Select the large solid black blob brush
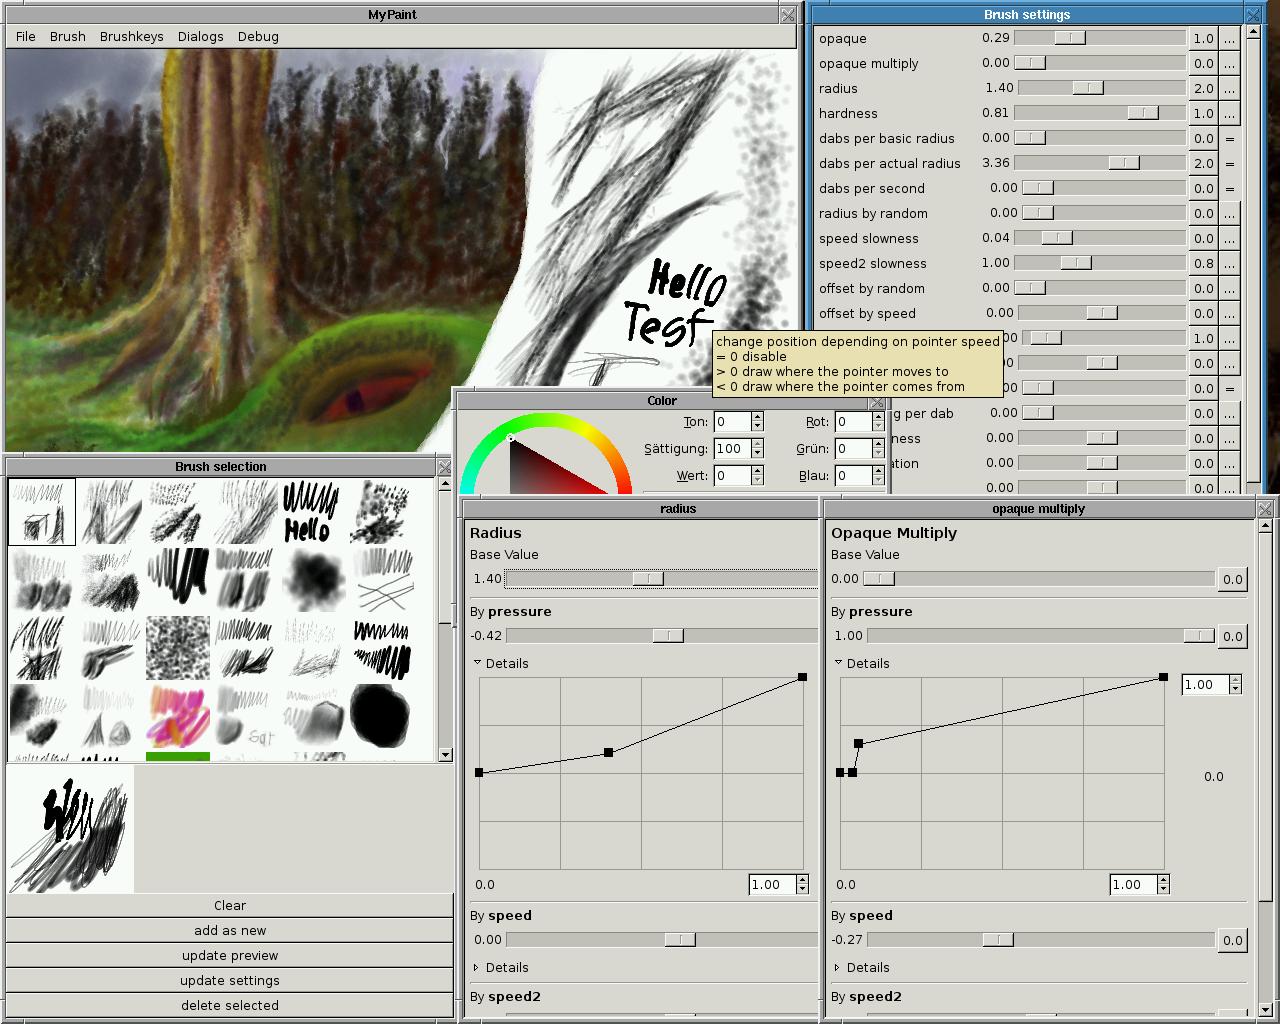 click(x=380, y=715)
